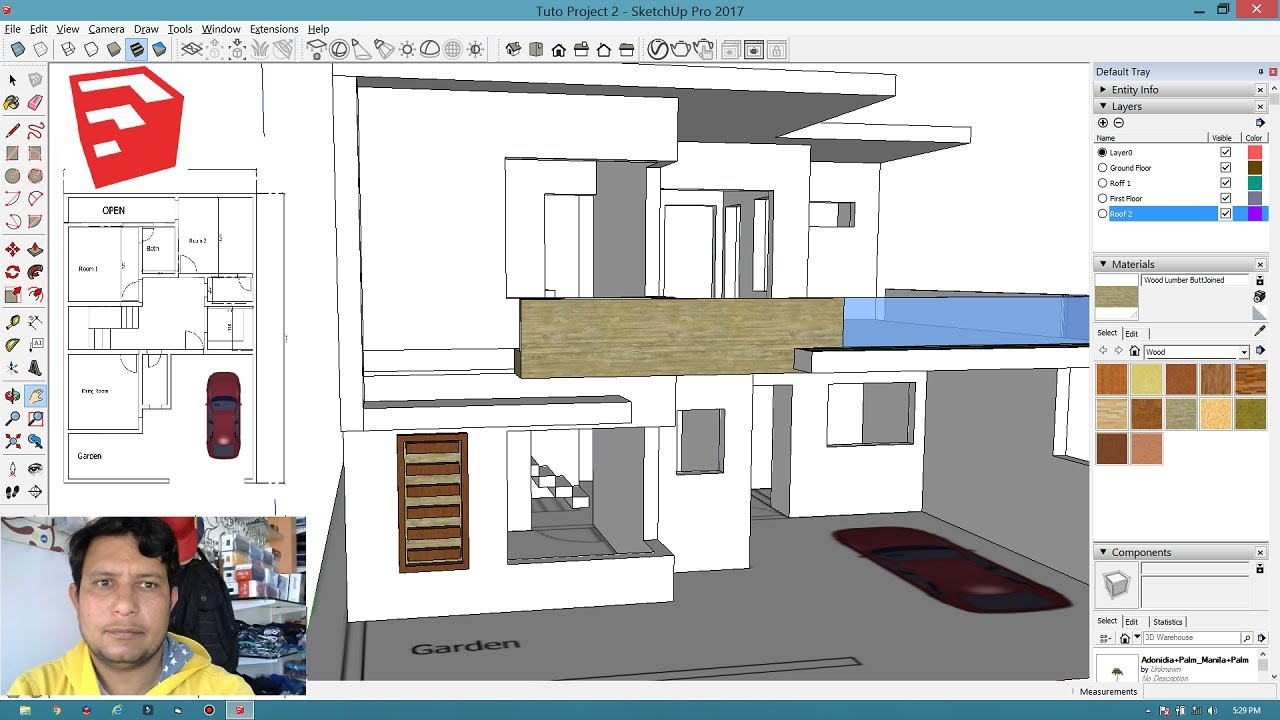Screen dimensions: 1280x720
Task: Click the 3D Warehouse search field
Action: pos(1191,637)
